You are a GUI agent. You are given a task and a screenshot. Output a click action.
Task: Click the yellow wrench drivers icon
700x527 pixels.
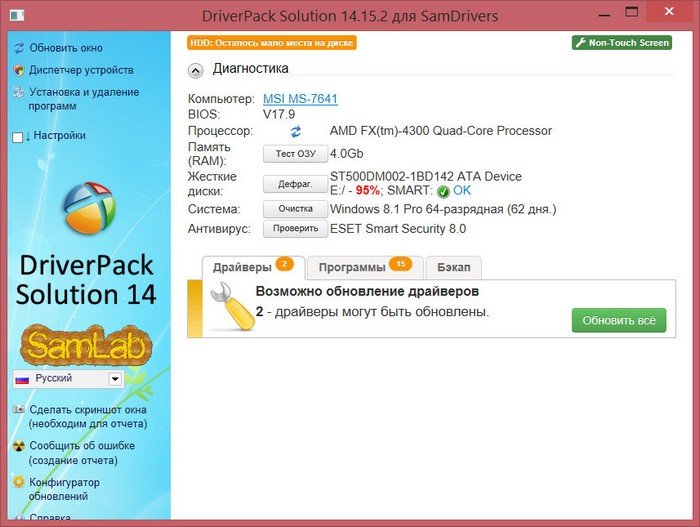232,307
